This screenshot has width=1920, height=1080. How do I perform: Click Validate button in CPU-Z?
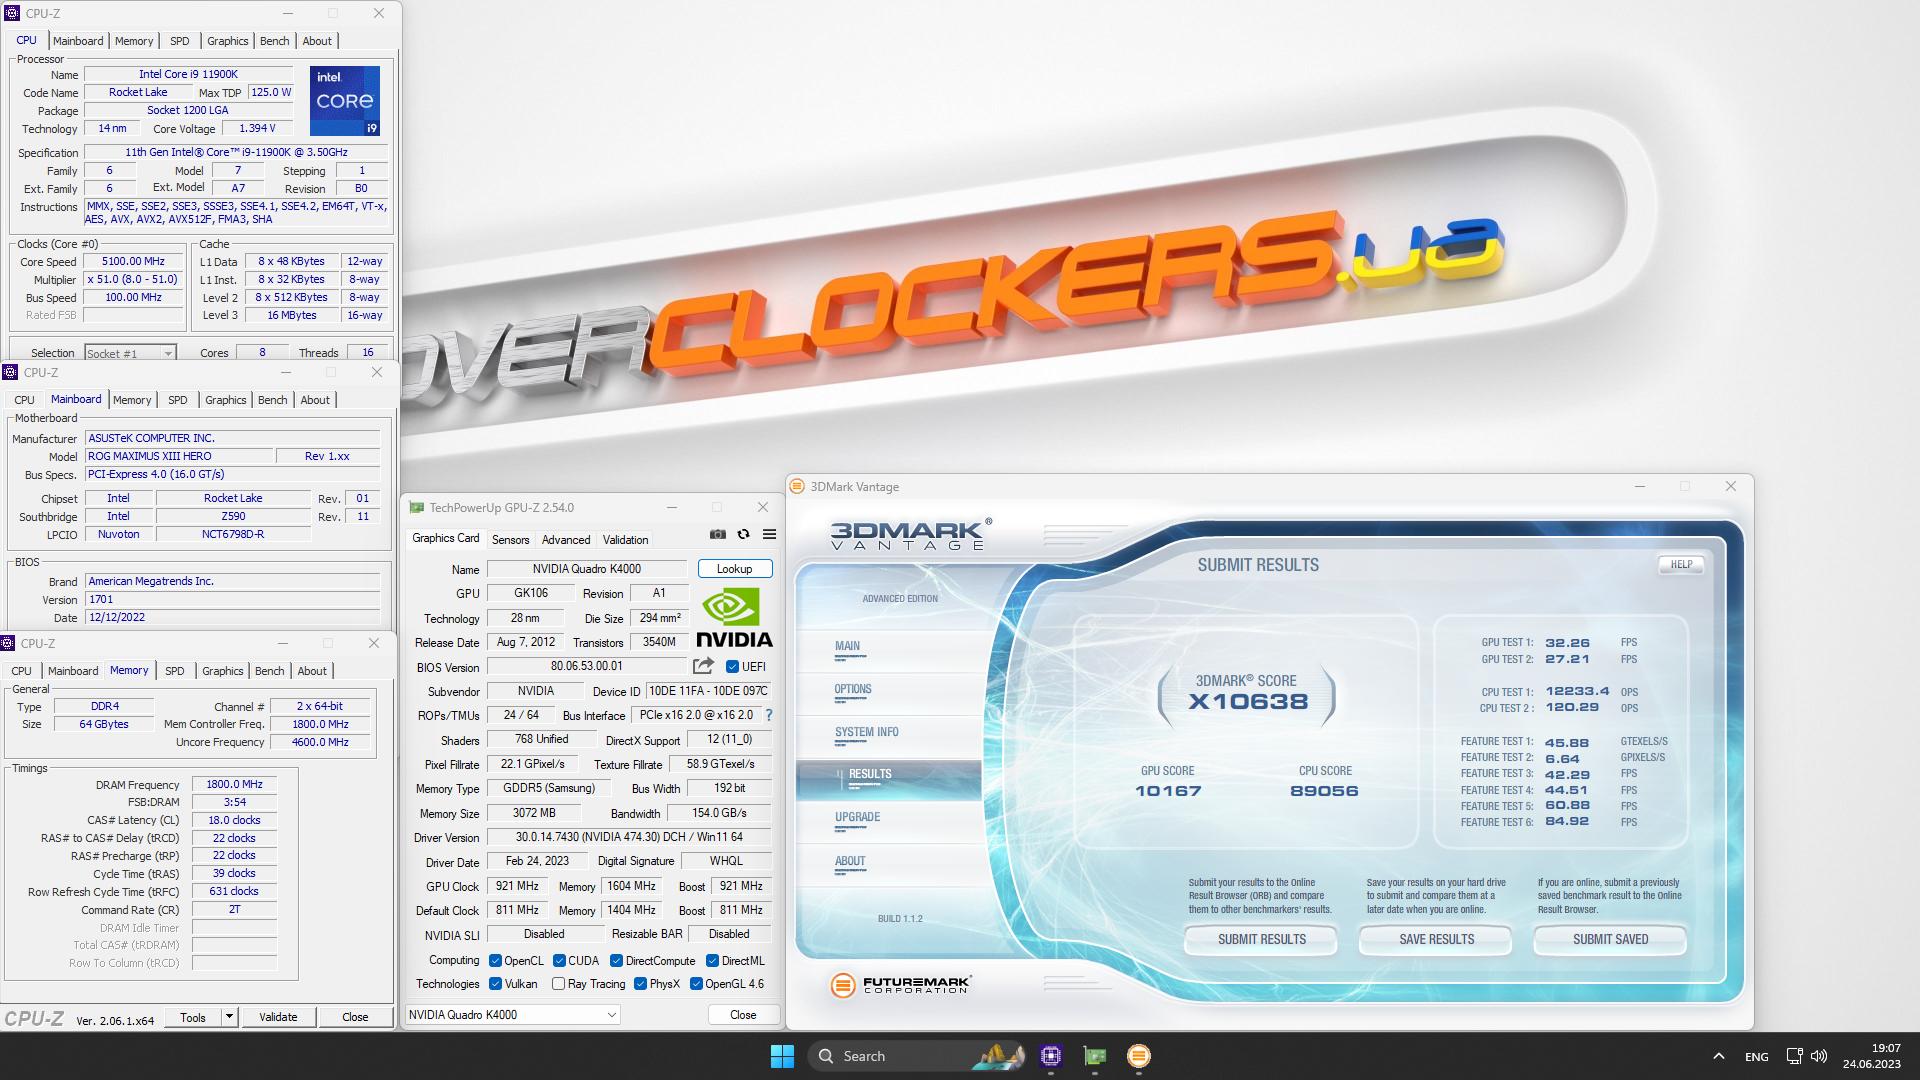pyautogui.click(x=278, y=1017)
